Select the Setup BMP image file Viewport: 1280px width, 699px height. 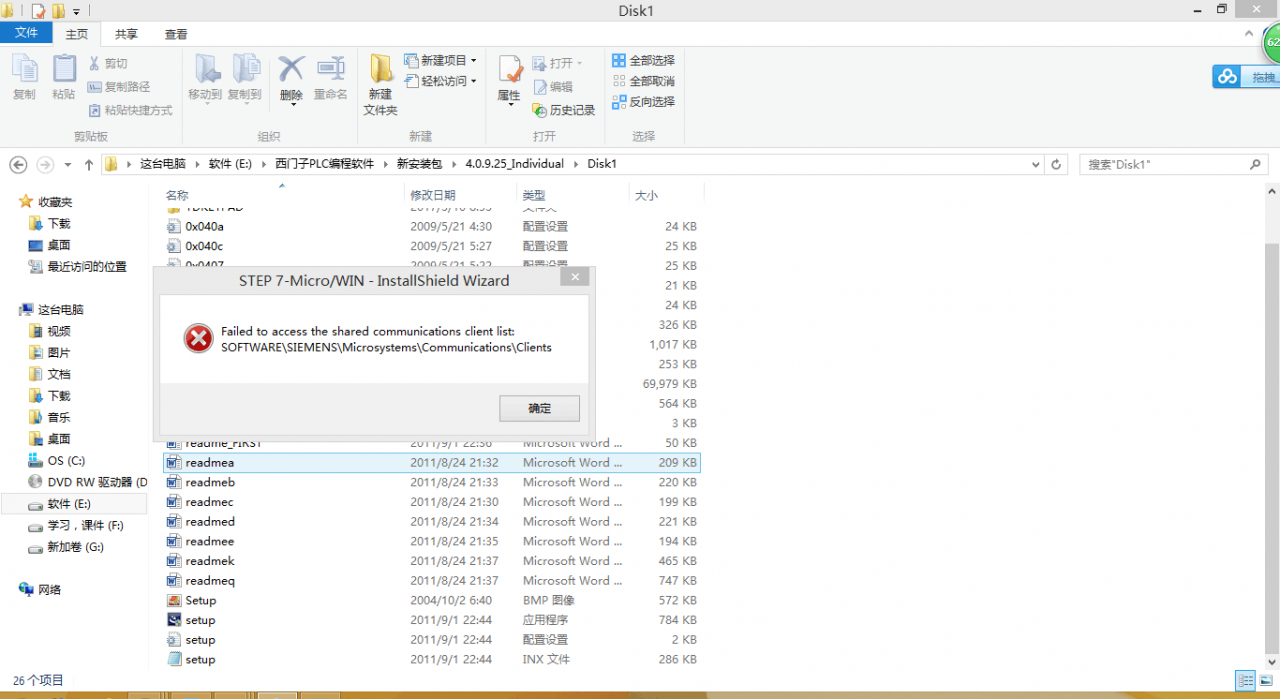click(431, 600)
